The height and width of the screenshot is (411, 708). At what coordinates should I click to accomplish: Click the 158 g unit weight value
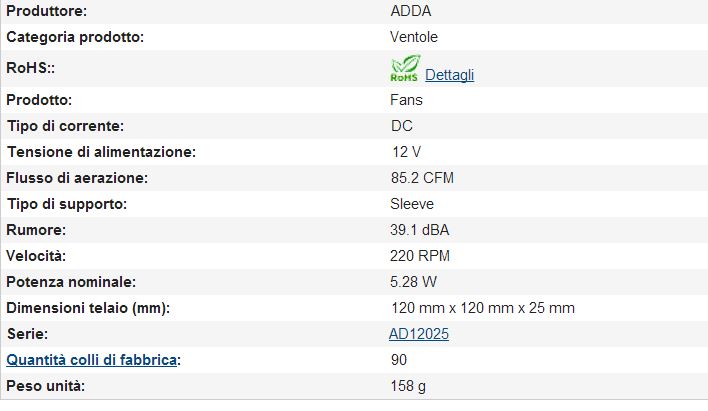click(408, 386)
